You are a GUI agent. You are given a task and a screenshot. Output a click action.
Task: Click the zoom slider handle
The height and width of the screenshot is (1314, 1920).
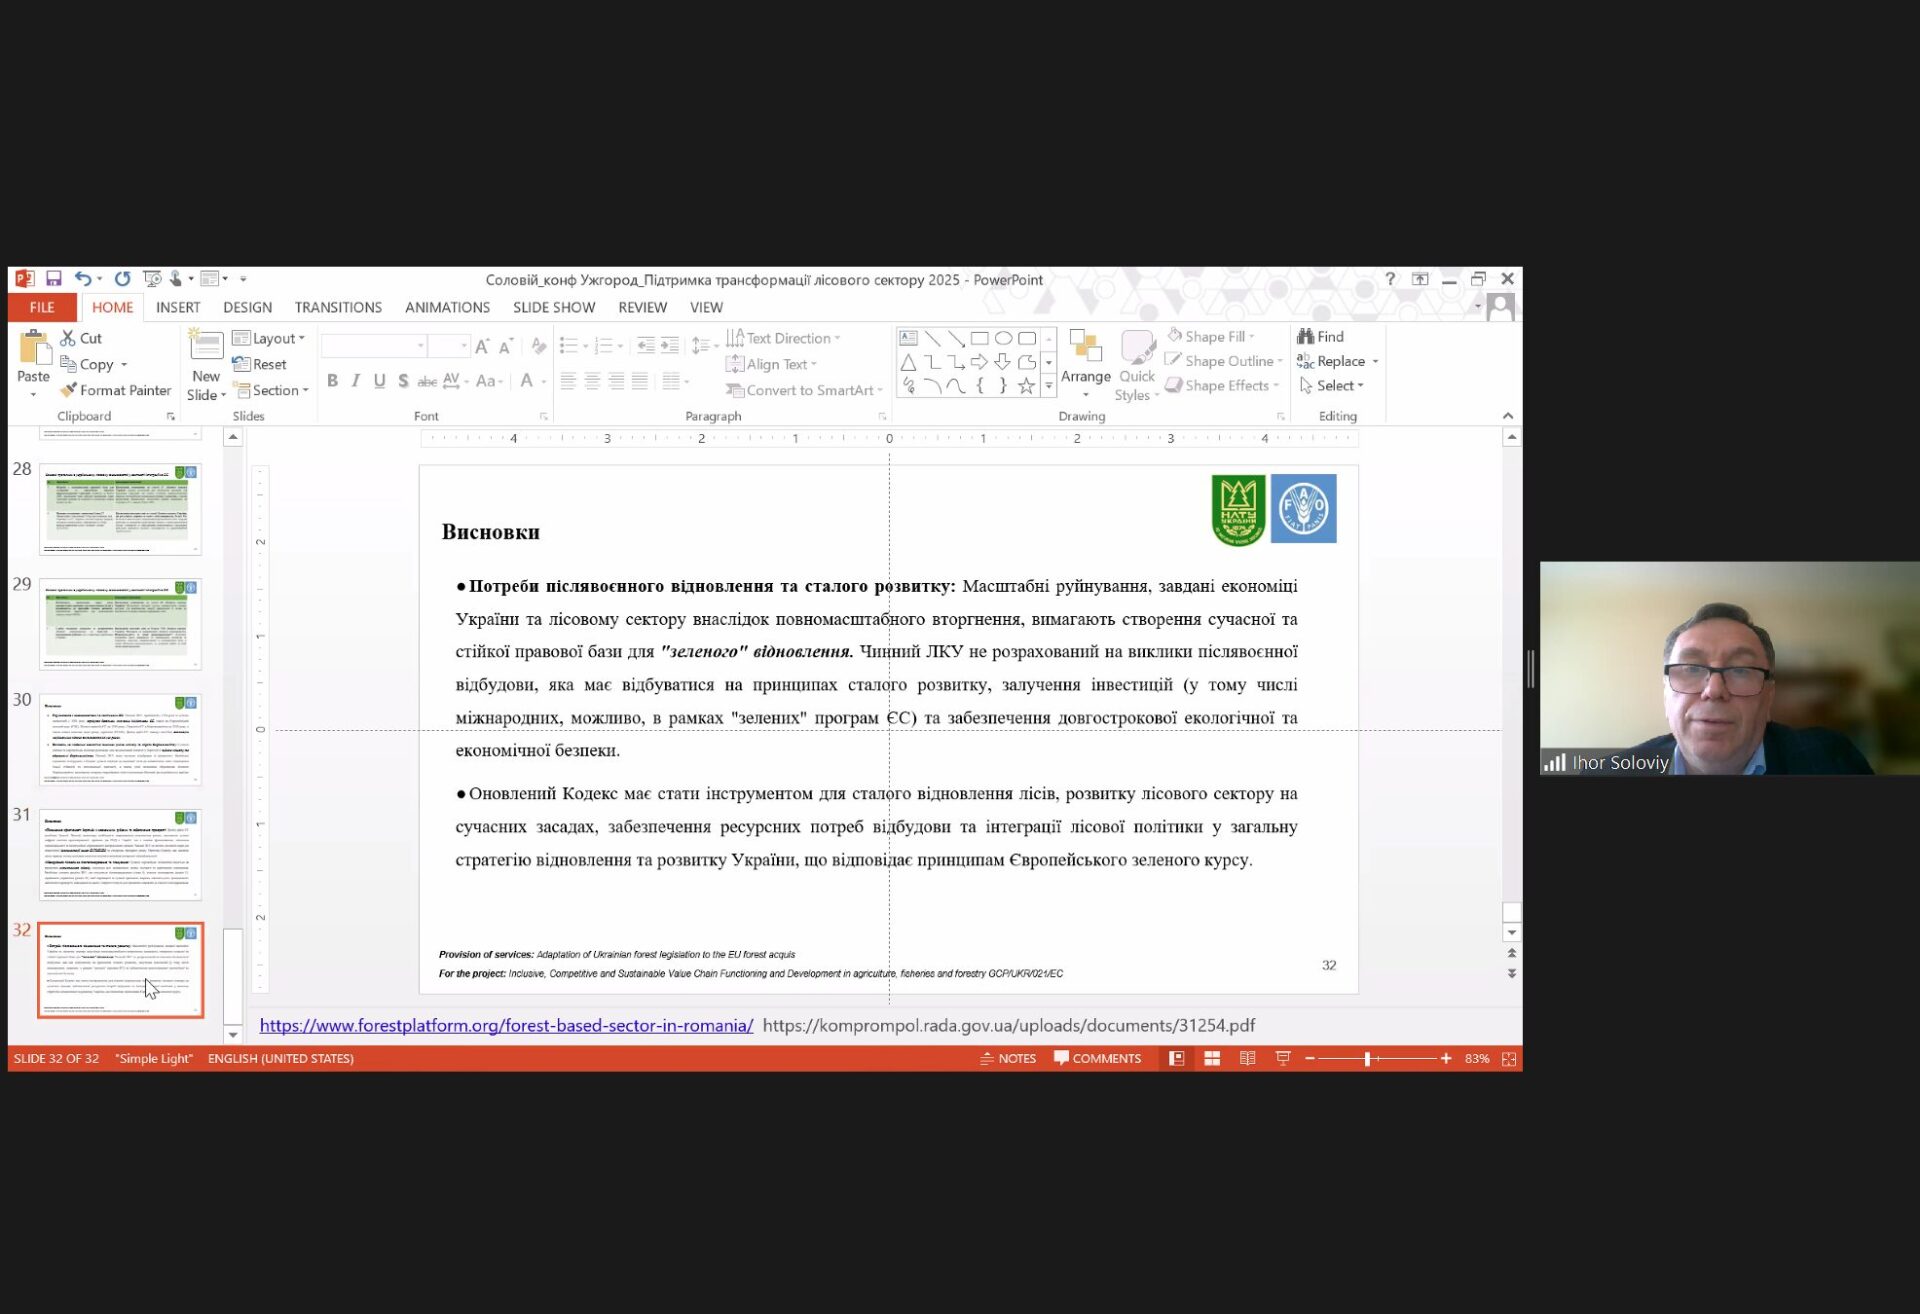tap(1367, 1058)
